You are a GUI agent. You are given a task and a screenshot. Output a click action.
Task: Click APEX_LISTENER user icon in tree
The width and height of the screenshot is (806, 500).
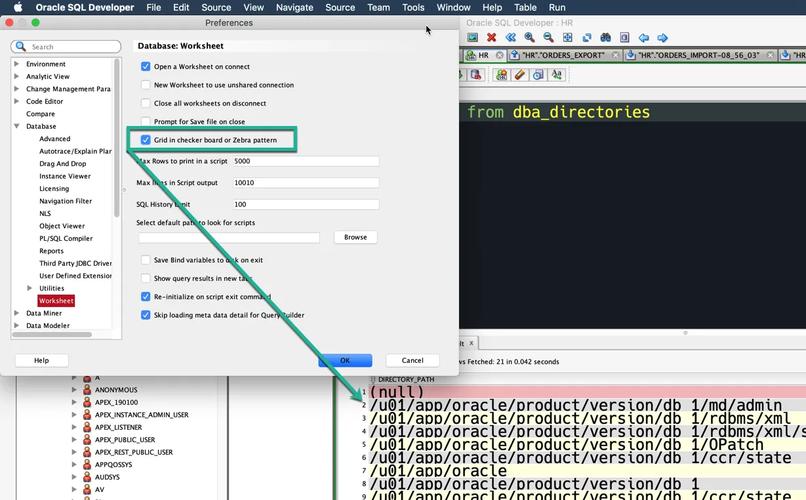point(87,427)
